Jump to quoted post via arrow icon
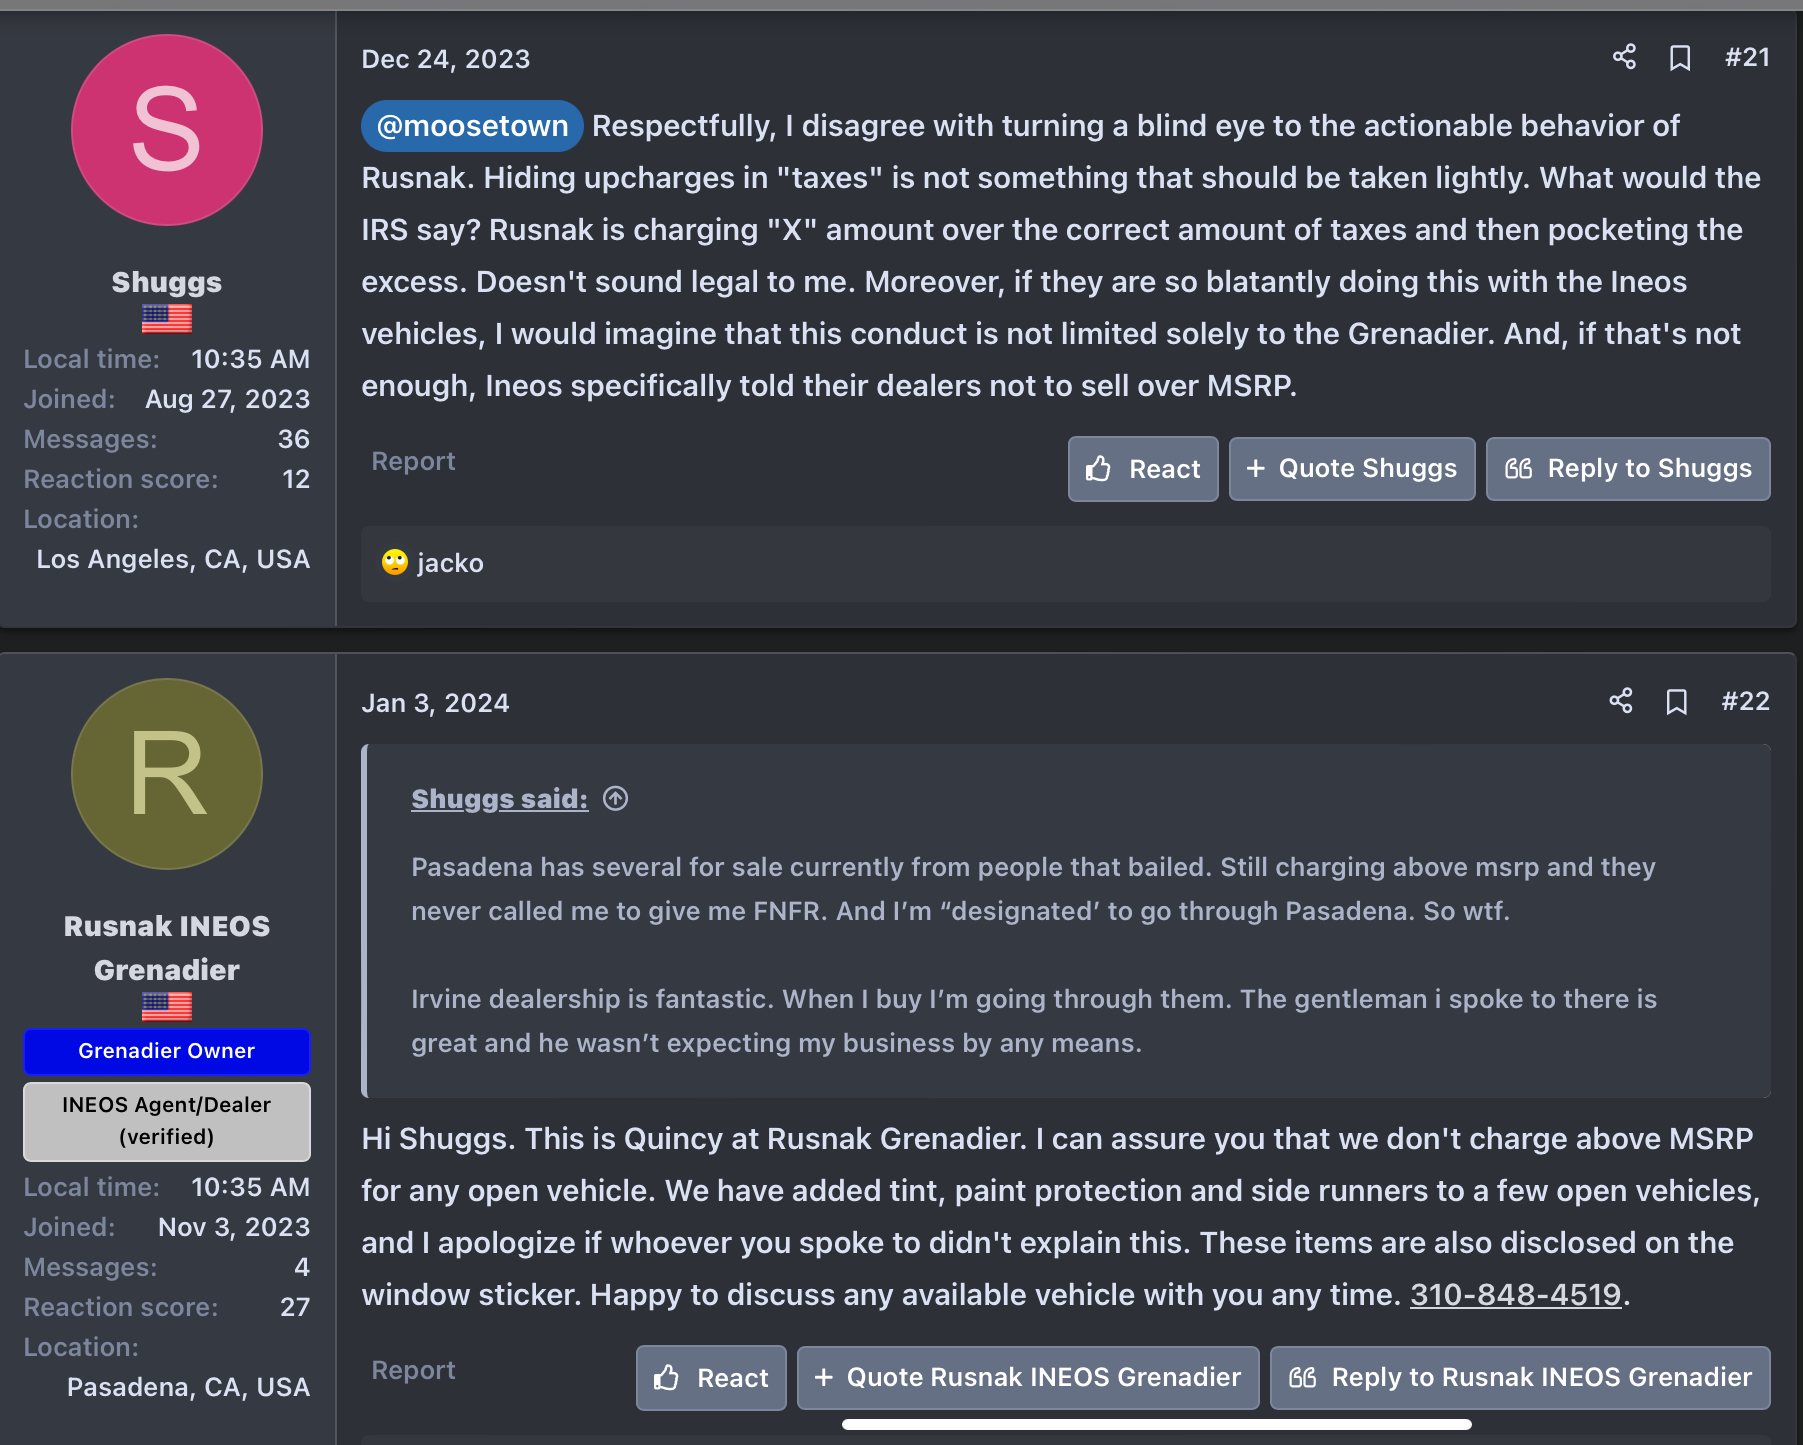Screen dimensions: 1803x1445 pos(615,798)
